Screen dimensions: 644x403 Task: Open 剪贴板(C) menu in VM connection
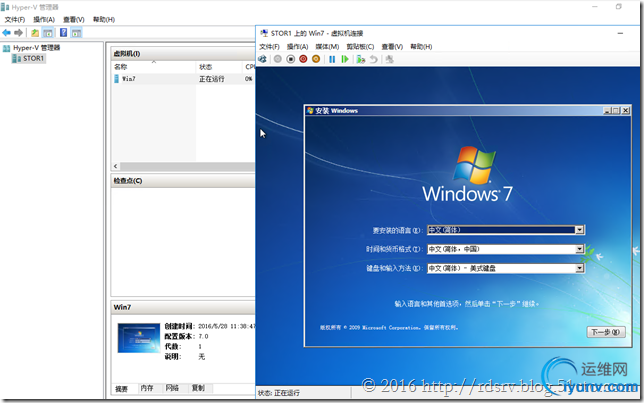point(360,46)
